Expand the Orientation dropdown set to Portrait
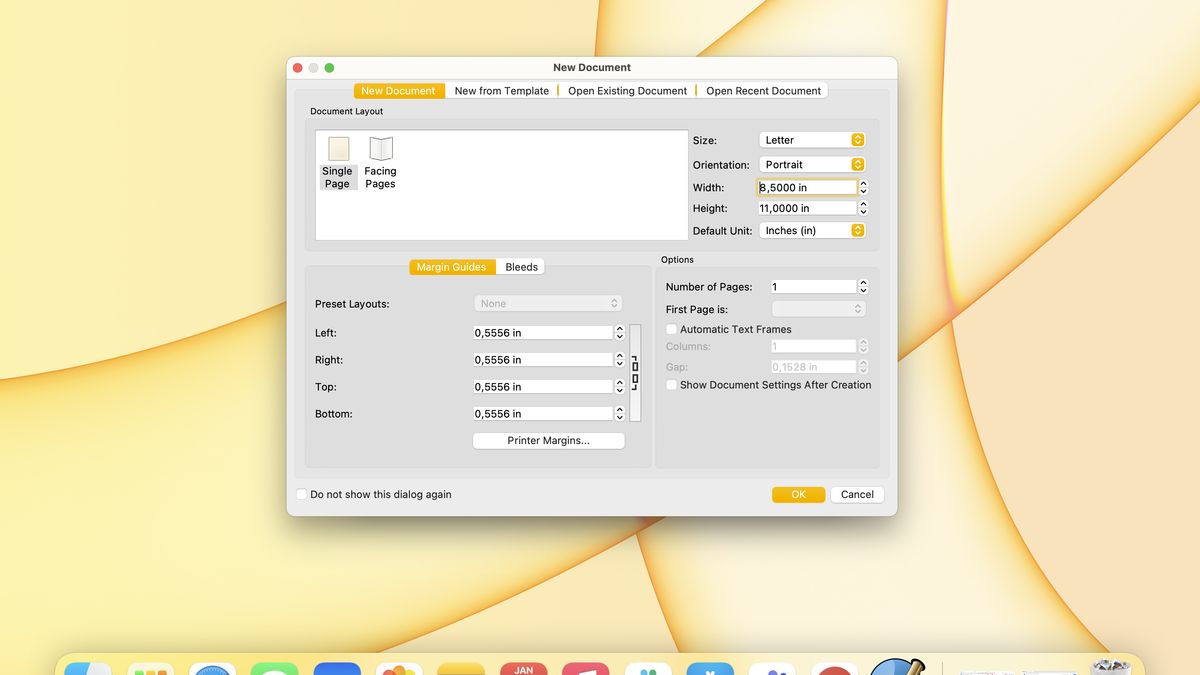 click(x=811, y=164)
